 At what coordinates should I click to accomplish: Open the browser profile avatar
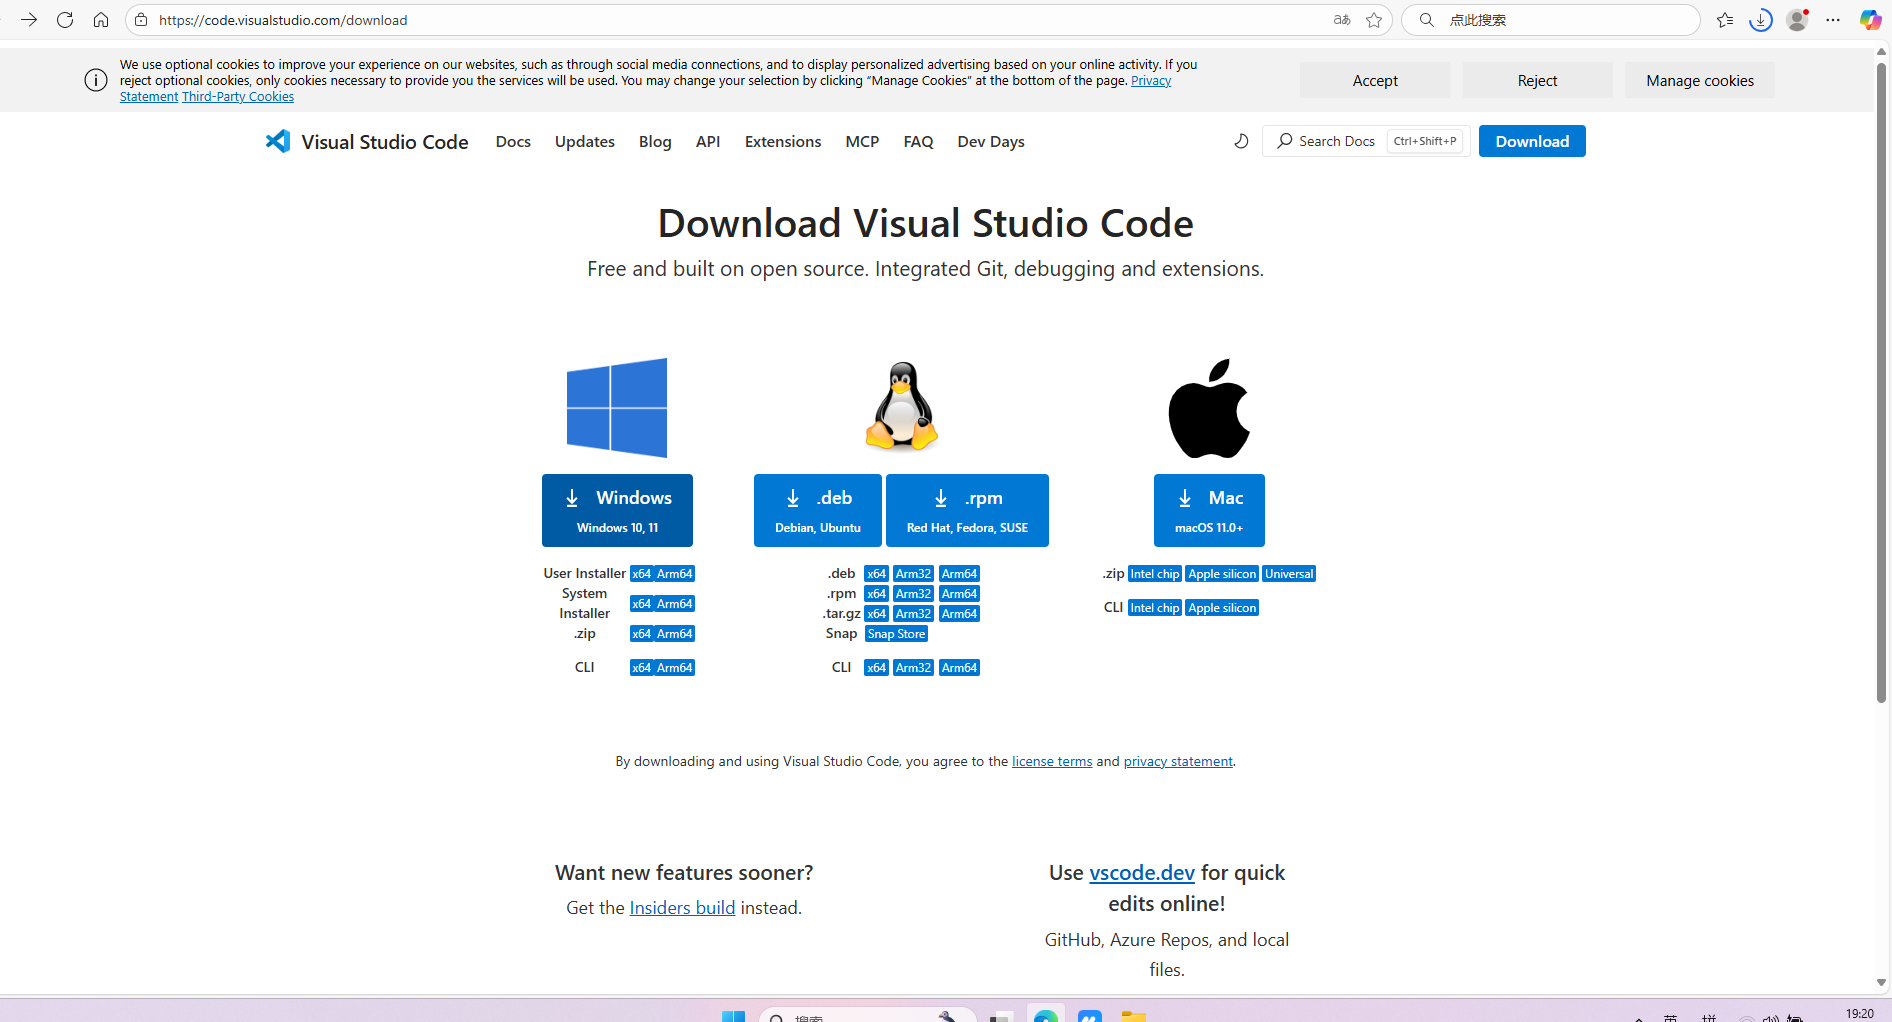[1797, 20]
